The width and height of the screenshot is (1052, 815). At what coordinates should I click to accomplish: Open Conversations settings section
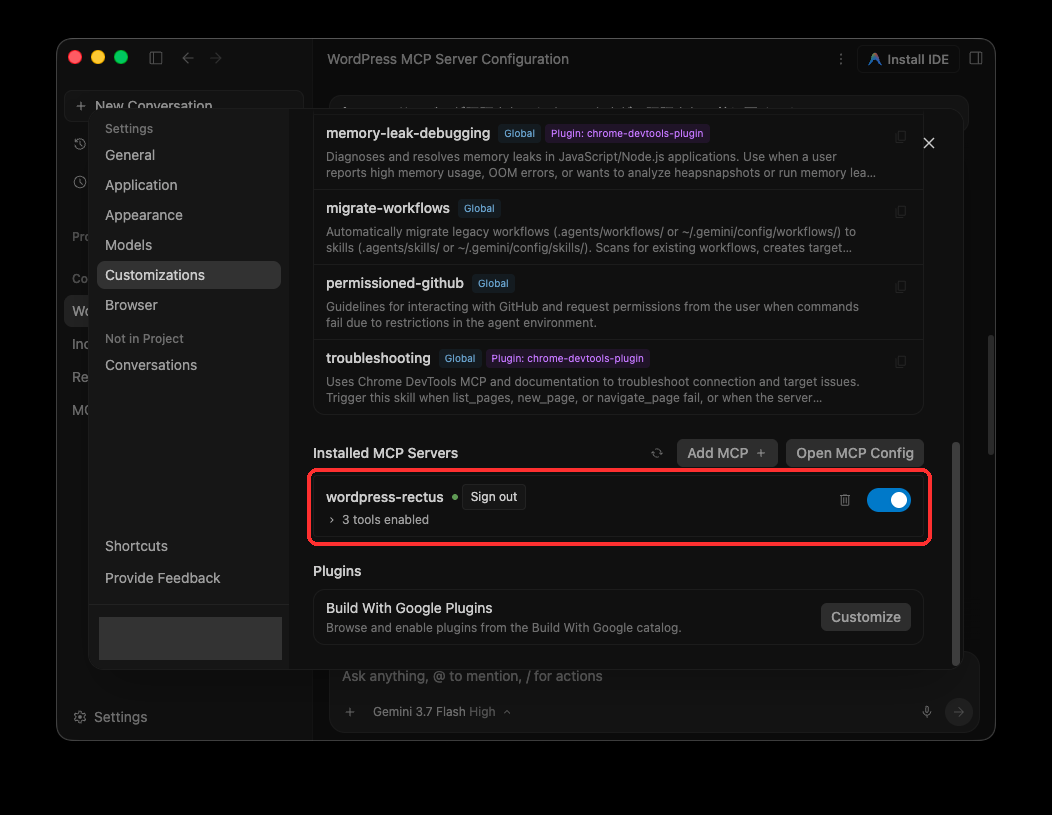[x=189, y=365]
